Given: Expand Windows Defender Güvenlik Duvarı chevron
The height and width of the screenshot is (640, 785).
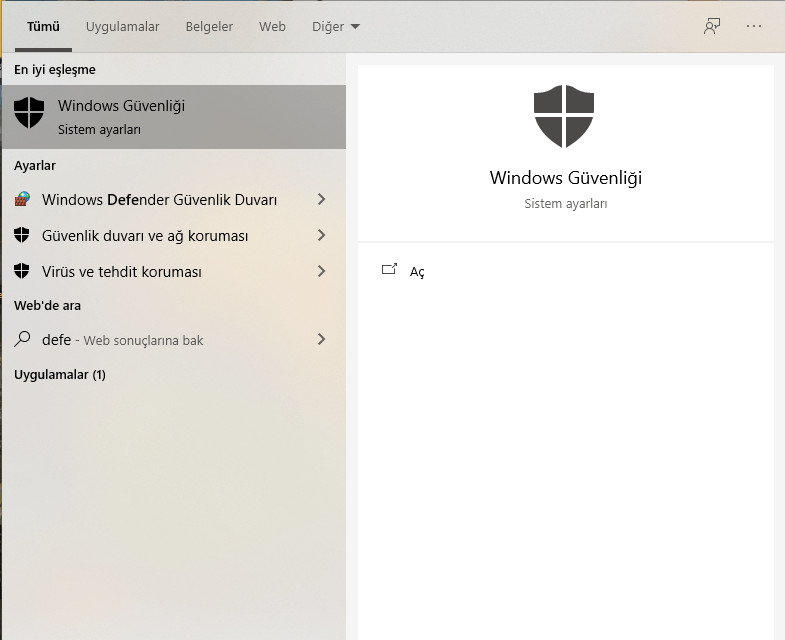Looking at the screenshot, I should coord(321,199).
